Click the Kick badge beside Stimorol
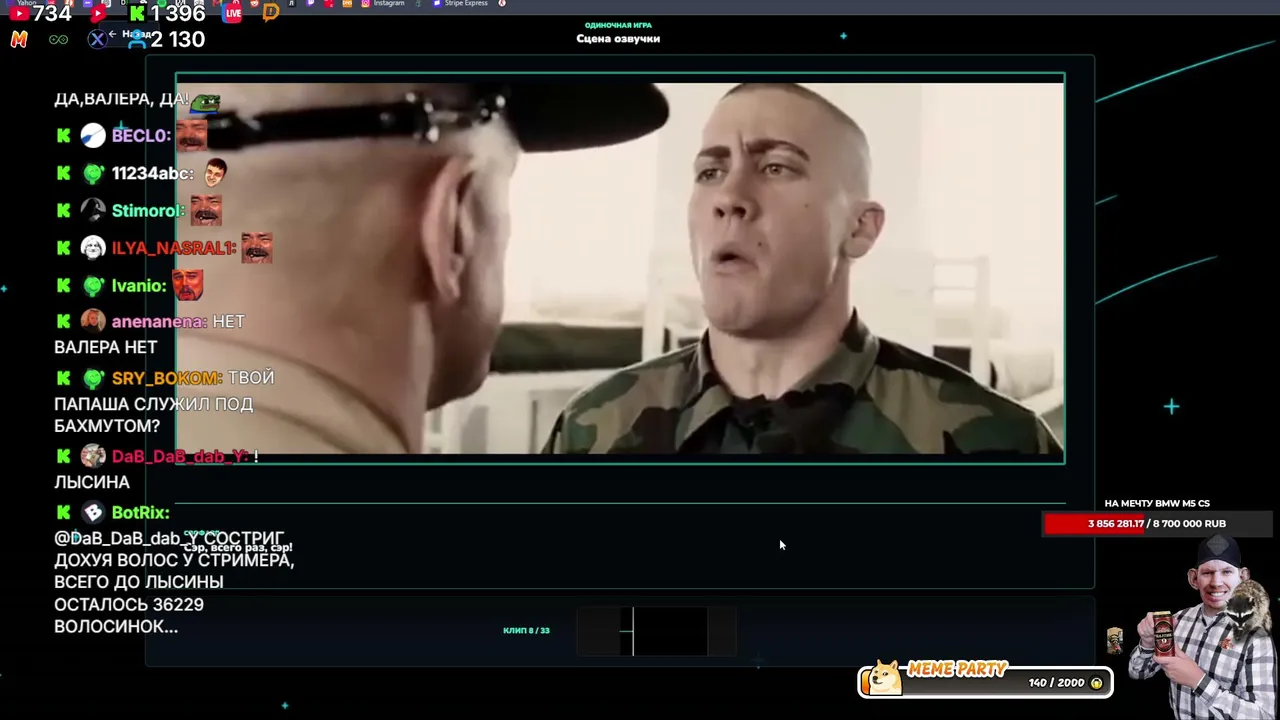Viewport: 1280px width, 720px height. tap(64, 211)
